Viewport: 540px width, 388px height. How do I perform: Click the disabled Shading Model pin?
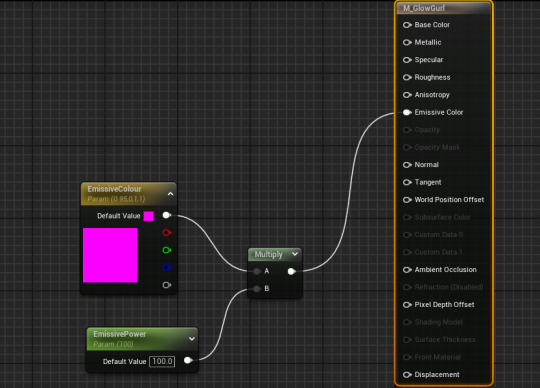pos(407,322)
